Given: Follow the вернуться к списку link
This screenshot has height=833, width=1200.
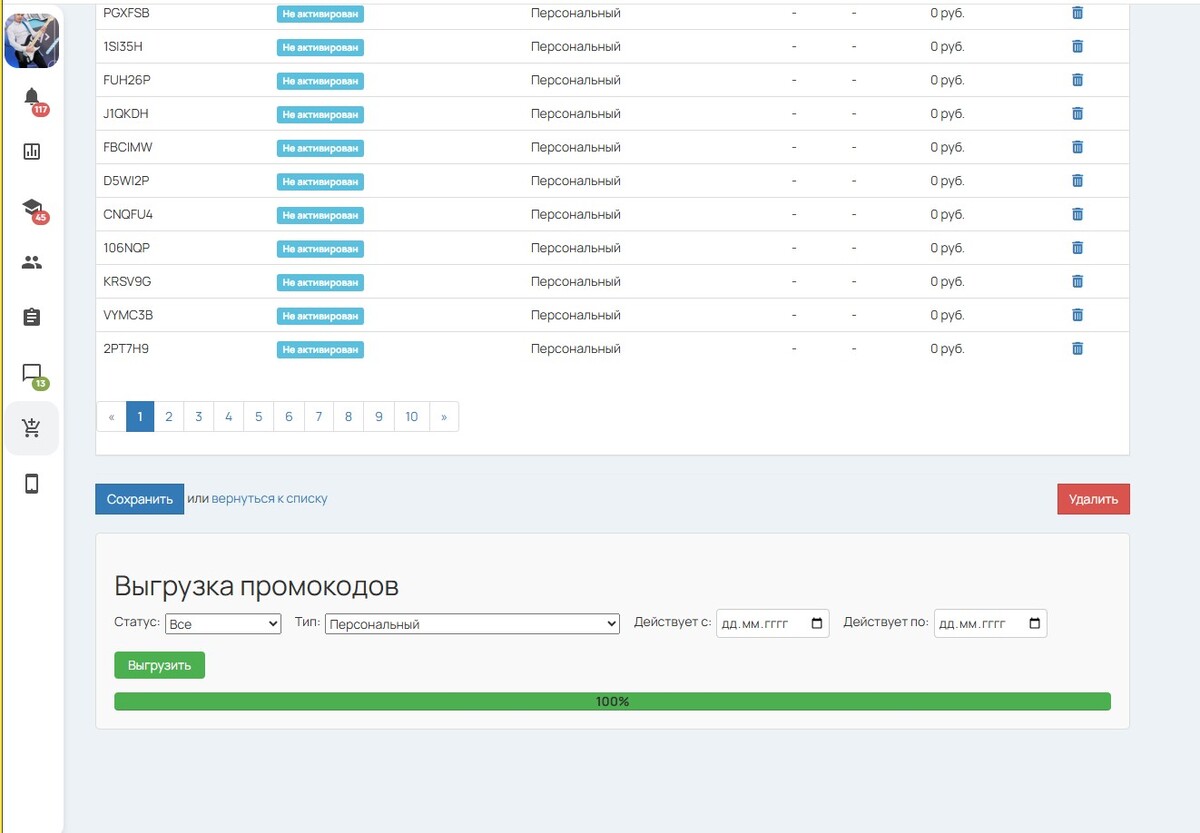Looking at the screenshot, I should click(269, 498).
